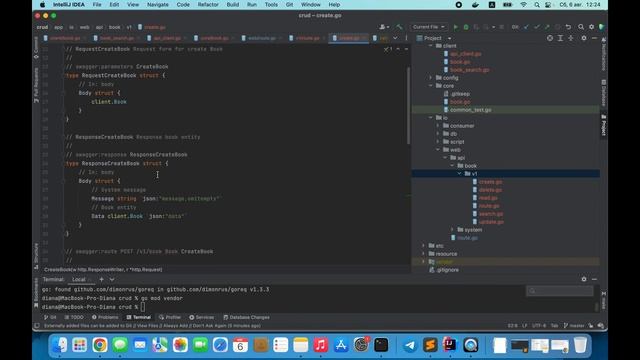The width and height of the screenshot is (640, 360).
Task: Expand the consumer folder in project tree
Action: 438,126
